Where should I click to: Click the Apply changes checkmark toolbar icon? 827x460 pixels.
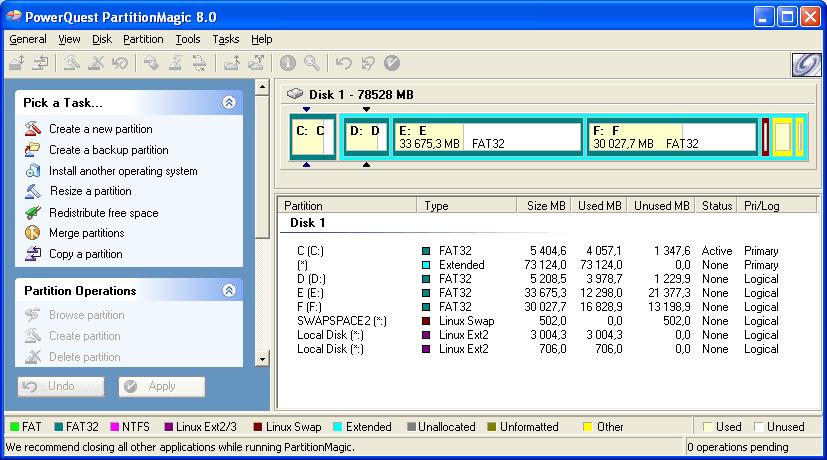(392, 63)
